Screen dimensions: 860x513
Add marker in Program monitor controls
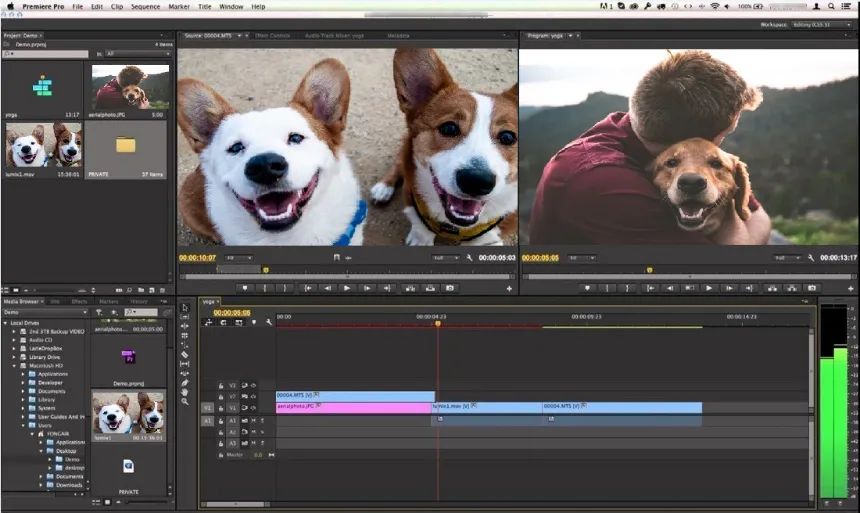587,288
